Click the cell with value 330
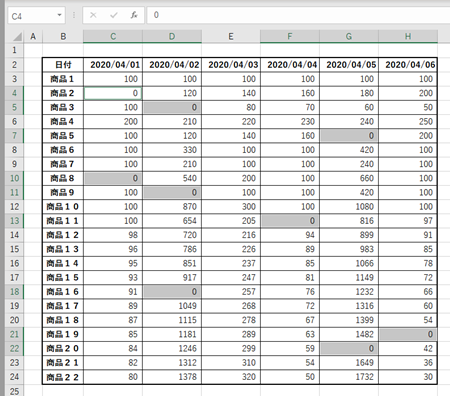Viewport: 450px width, 396px height. coord(172,150)
